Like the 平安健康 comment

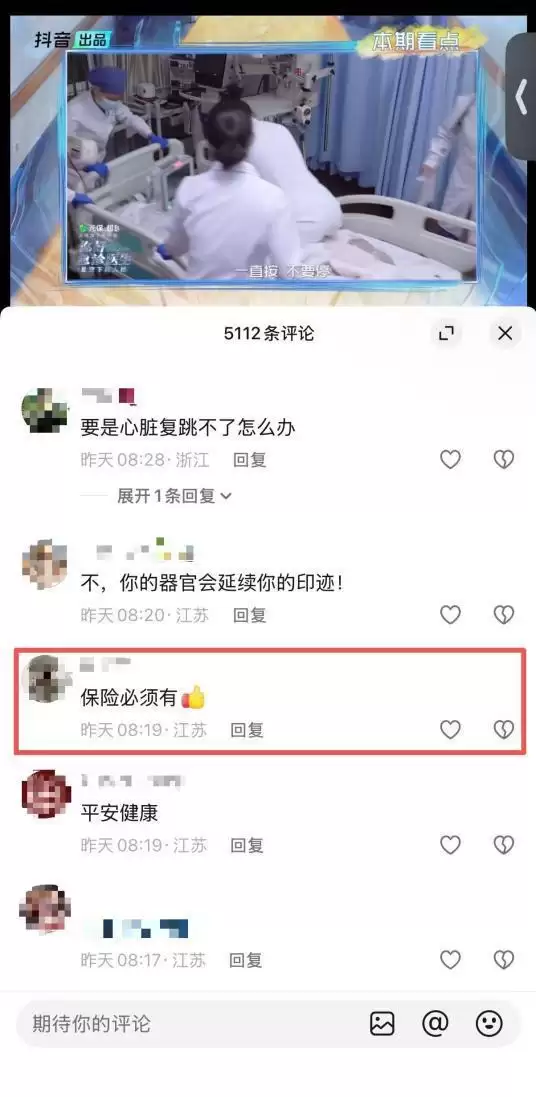[x=450, y=844]
